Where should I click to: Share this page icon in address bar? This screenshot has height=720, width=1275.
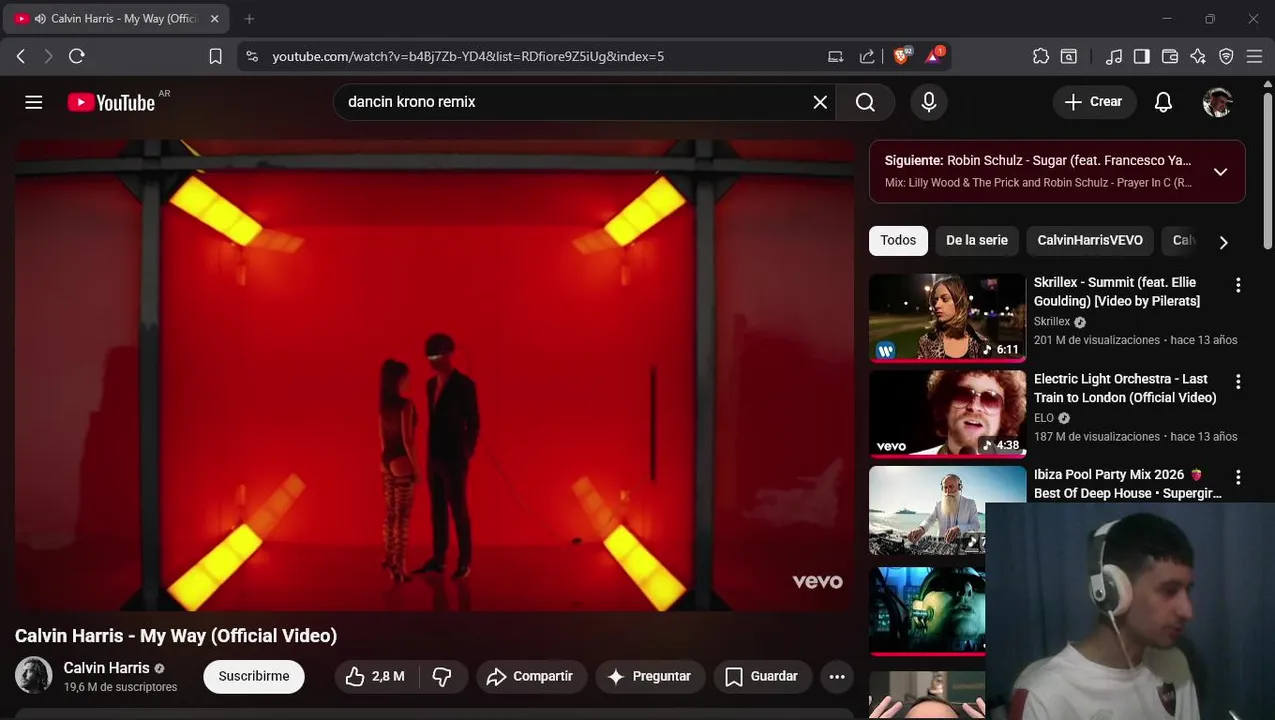pyautogui.click(x=867, y=57)
